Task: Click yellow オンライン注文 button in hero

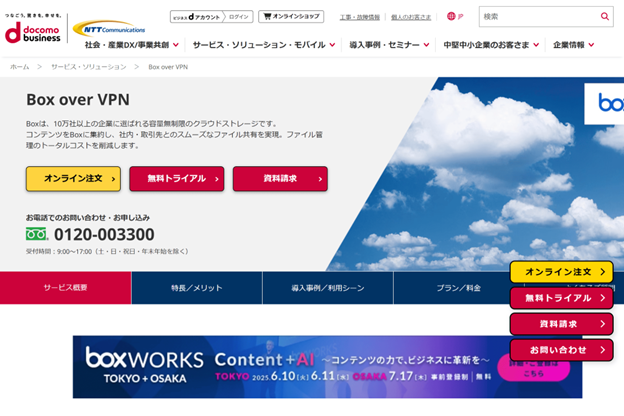Action: tap(73, 179)
